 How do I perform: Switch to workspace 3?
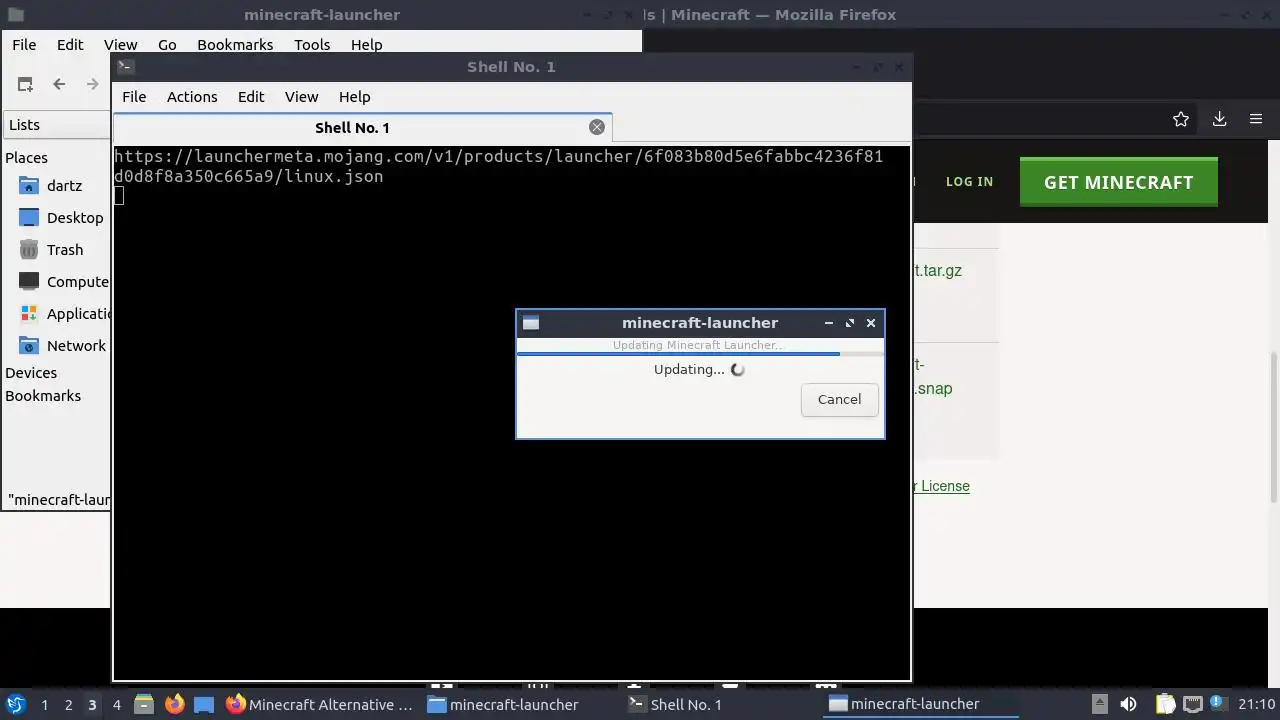(x=92, y=705)
